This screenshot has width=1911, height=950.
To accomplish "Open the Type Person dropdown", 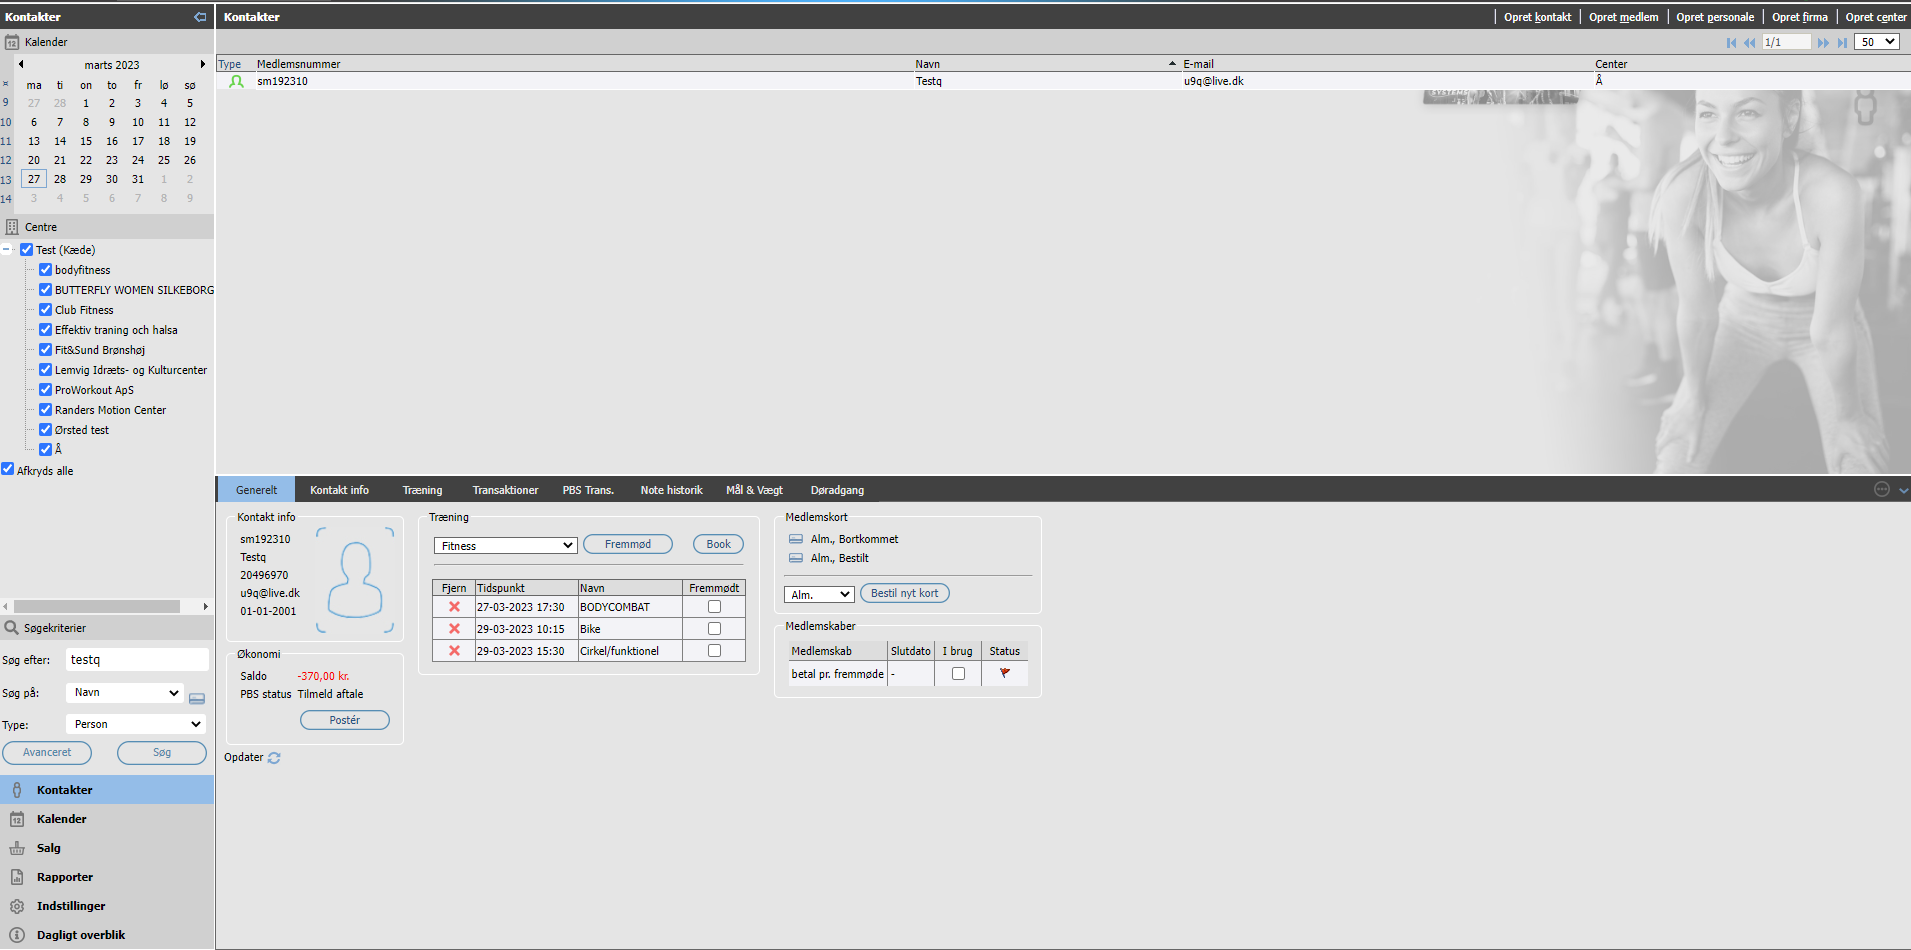I will pyautogui.click(x=135, y=724).
